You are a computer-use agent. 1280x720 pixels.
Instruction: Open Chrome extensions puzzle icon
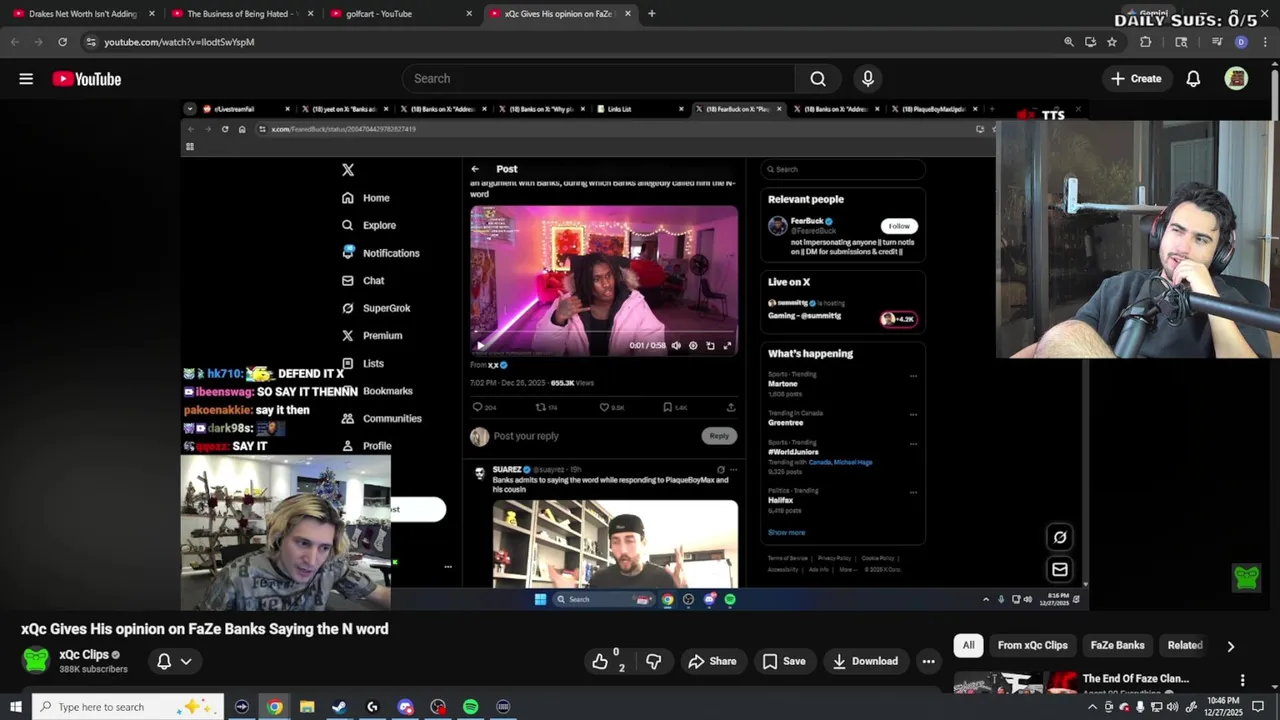(1145, 42)
